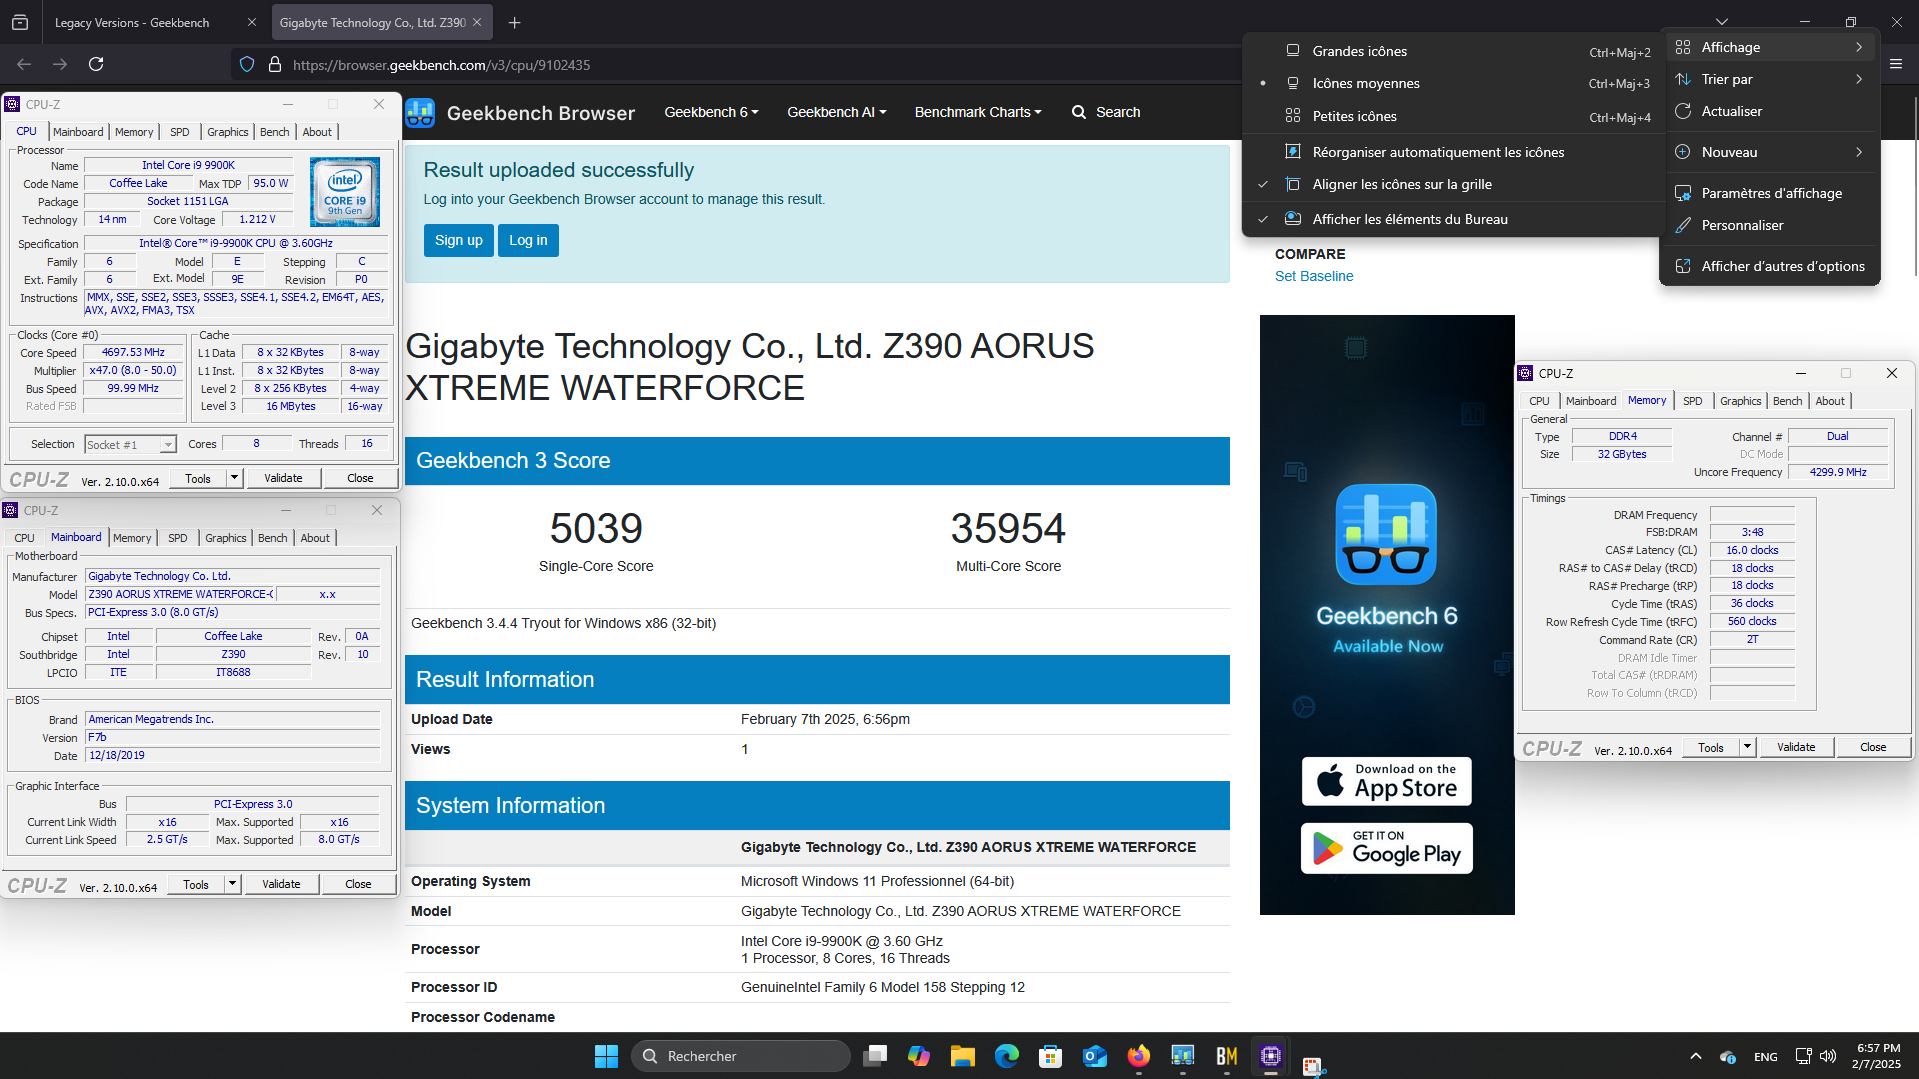Screen dimensions: 1919x1079
Task: Click Personnaliser in context menu
Action: point(1770,225)
